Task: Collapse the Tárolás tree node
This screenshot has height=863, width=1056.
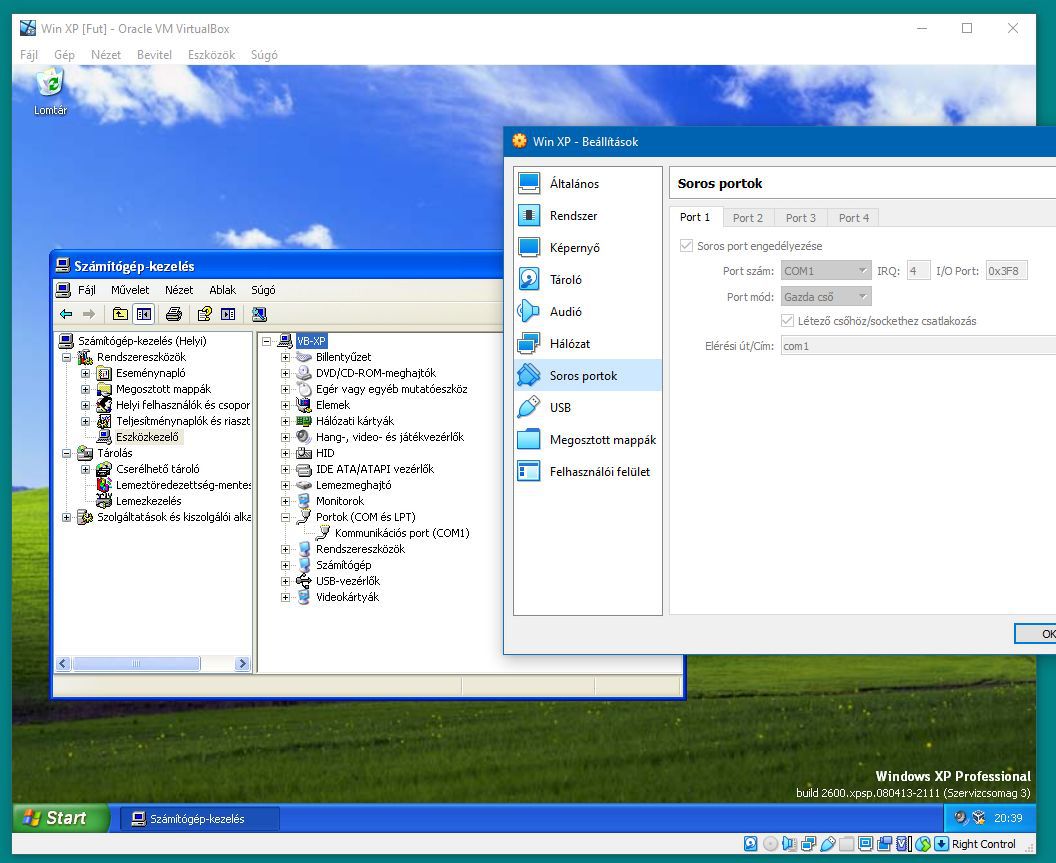Action: point(67,453)
